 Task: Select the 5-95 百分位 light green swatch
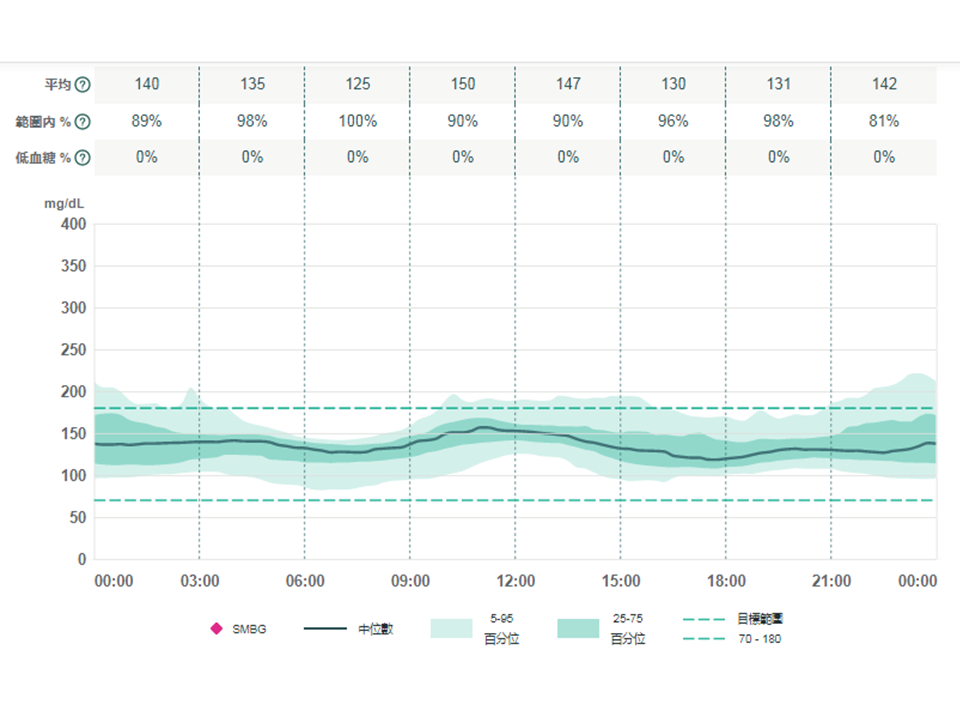coord(451,629)
